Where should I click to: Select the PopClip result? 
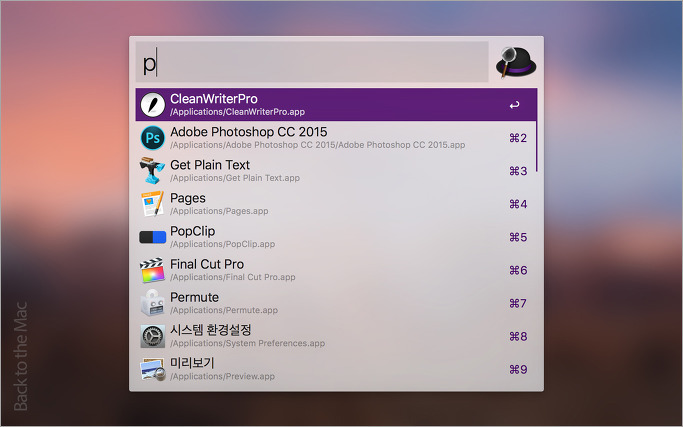click(336, 237)
